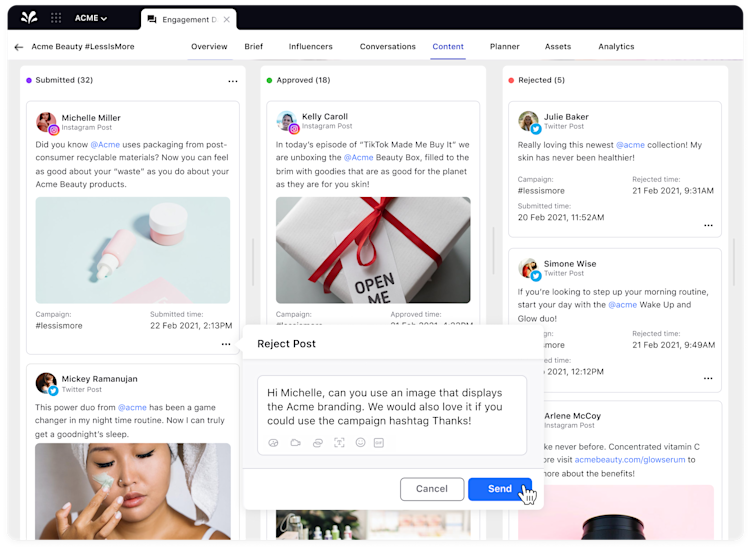
Task: Click Simone Wise's profile avatar
Action: [528, 268]
